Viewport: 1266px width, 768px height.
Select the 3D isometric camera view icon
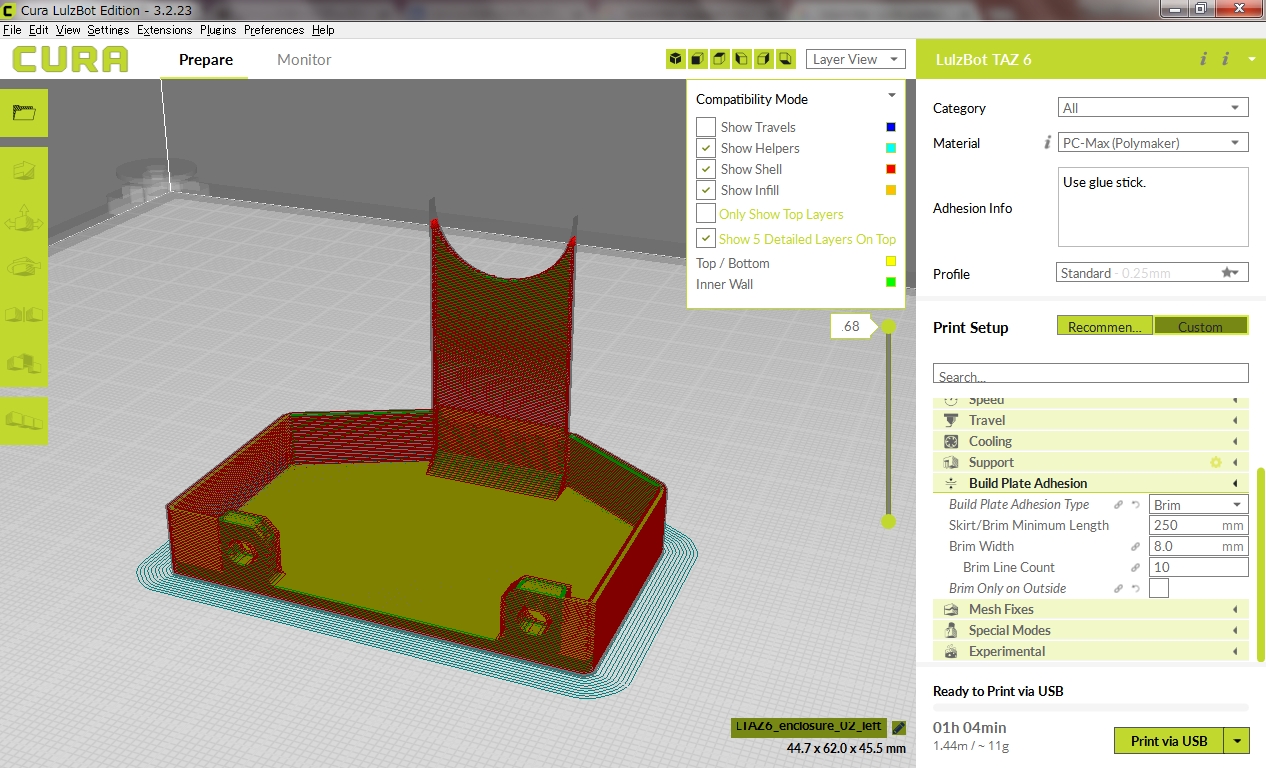click(x=676, y=59)
